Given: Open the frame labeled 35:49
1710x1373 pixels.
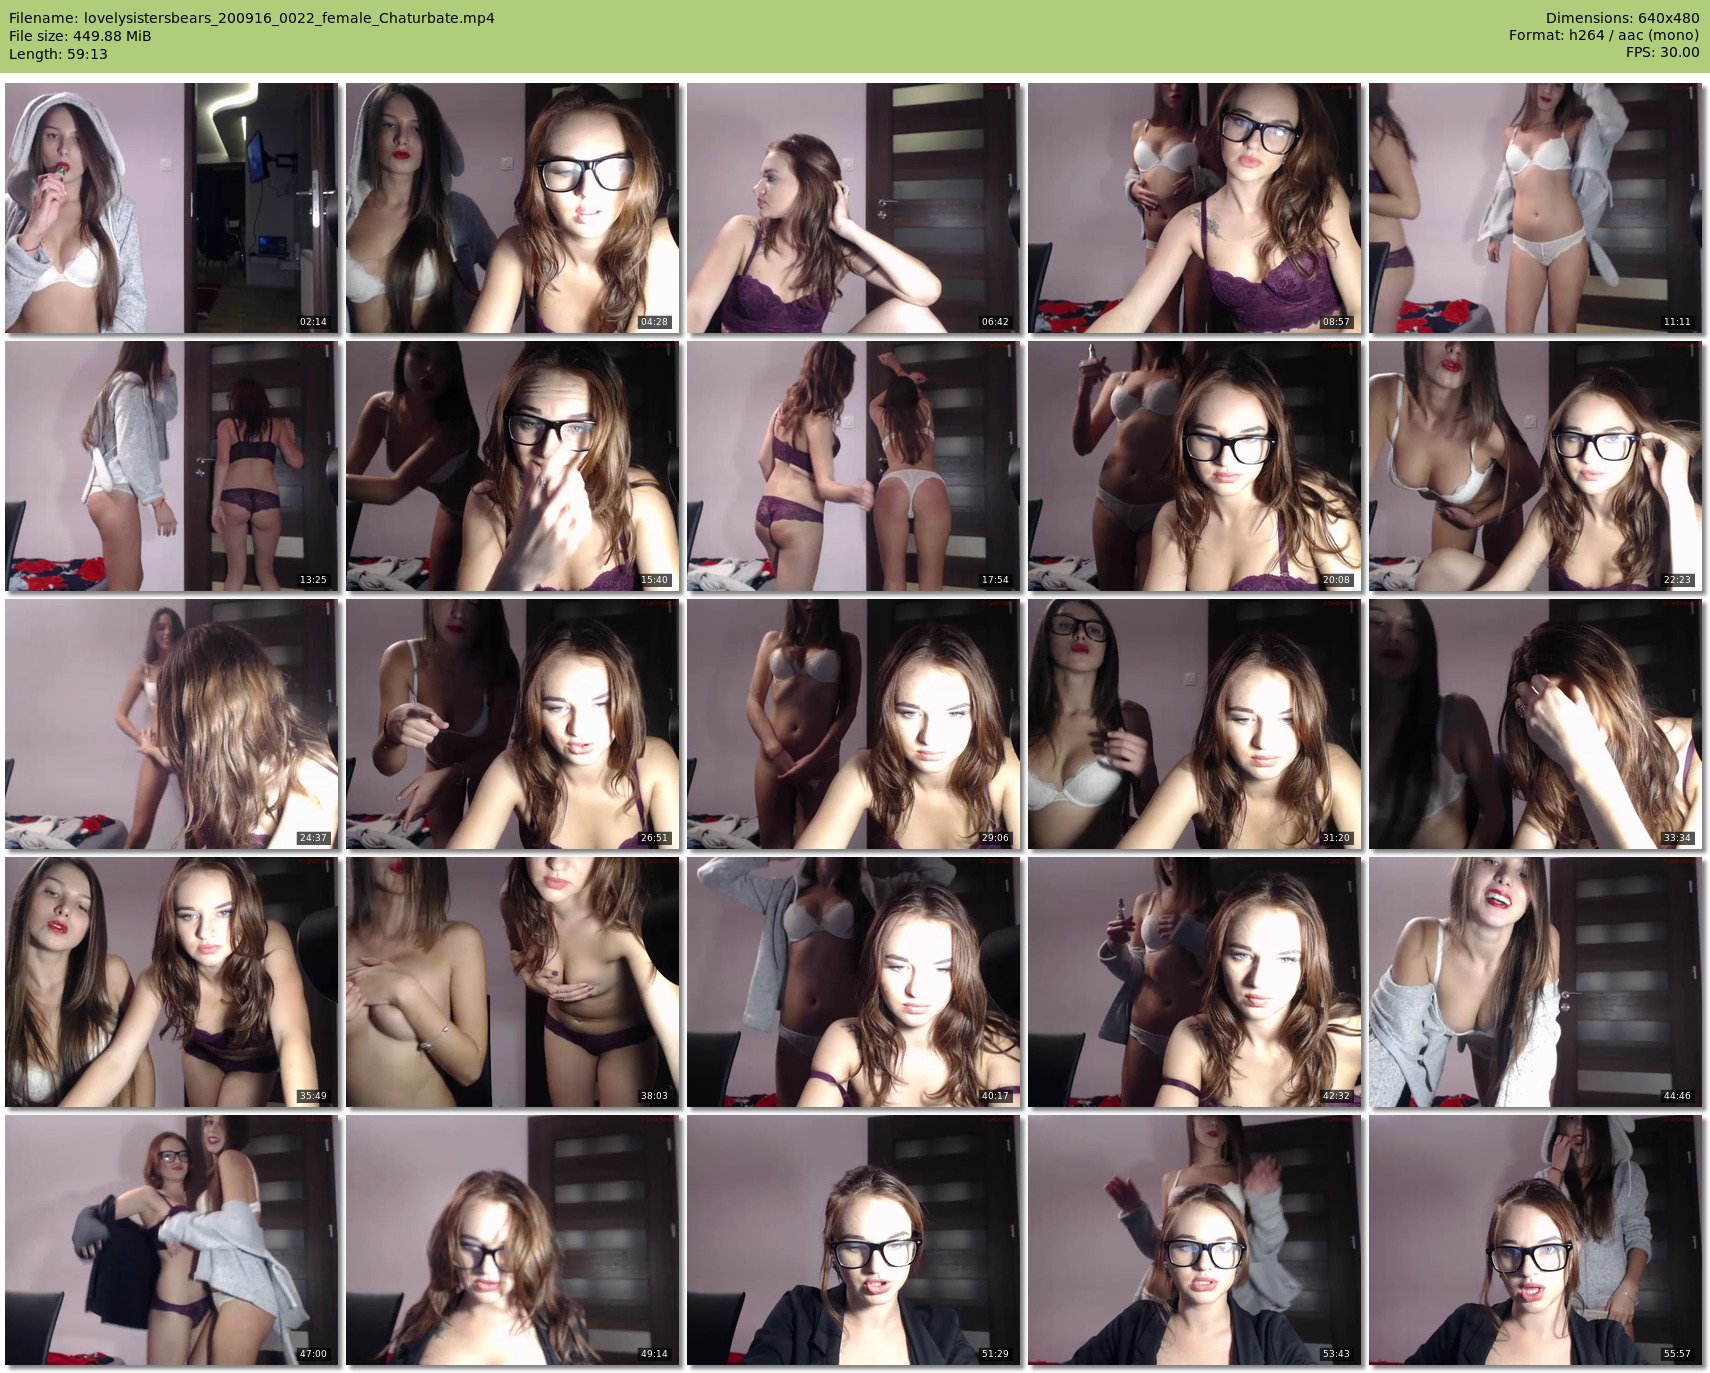Looking at the screenshot, I should pos(171,982).
